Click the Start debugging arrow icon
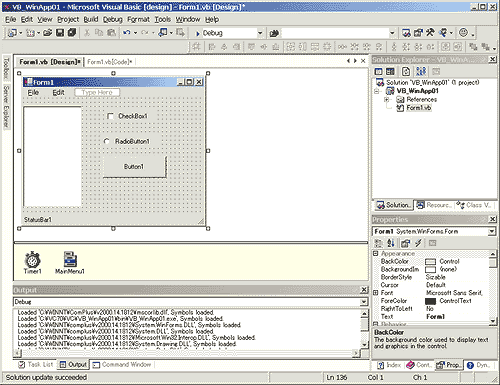Viewport: 500px width, 385px height. click(197, 33)
